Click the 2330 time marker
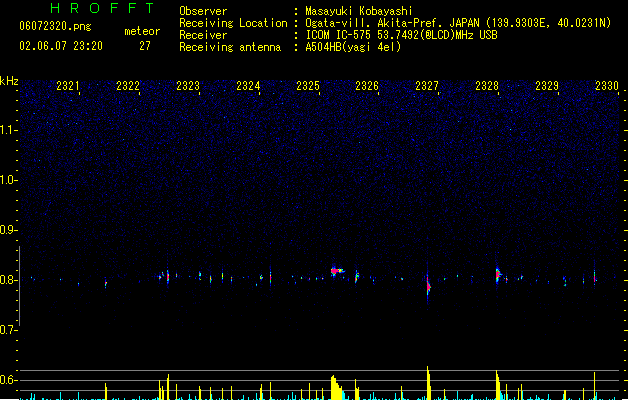The width and height of the screenshot is (629, 400). pos(607,85)
